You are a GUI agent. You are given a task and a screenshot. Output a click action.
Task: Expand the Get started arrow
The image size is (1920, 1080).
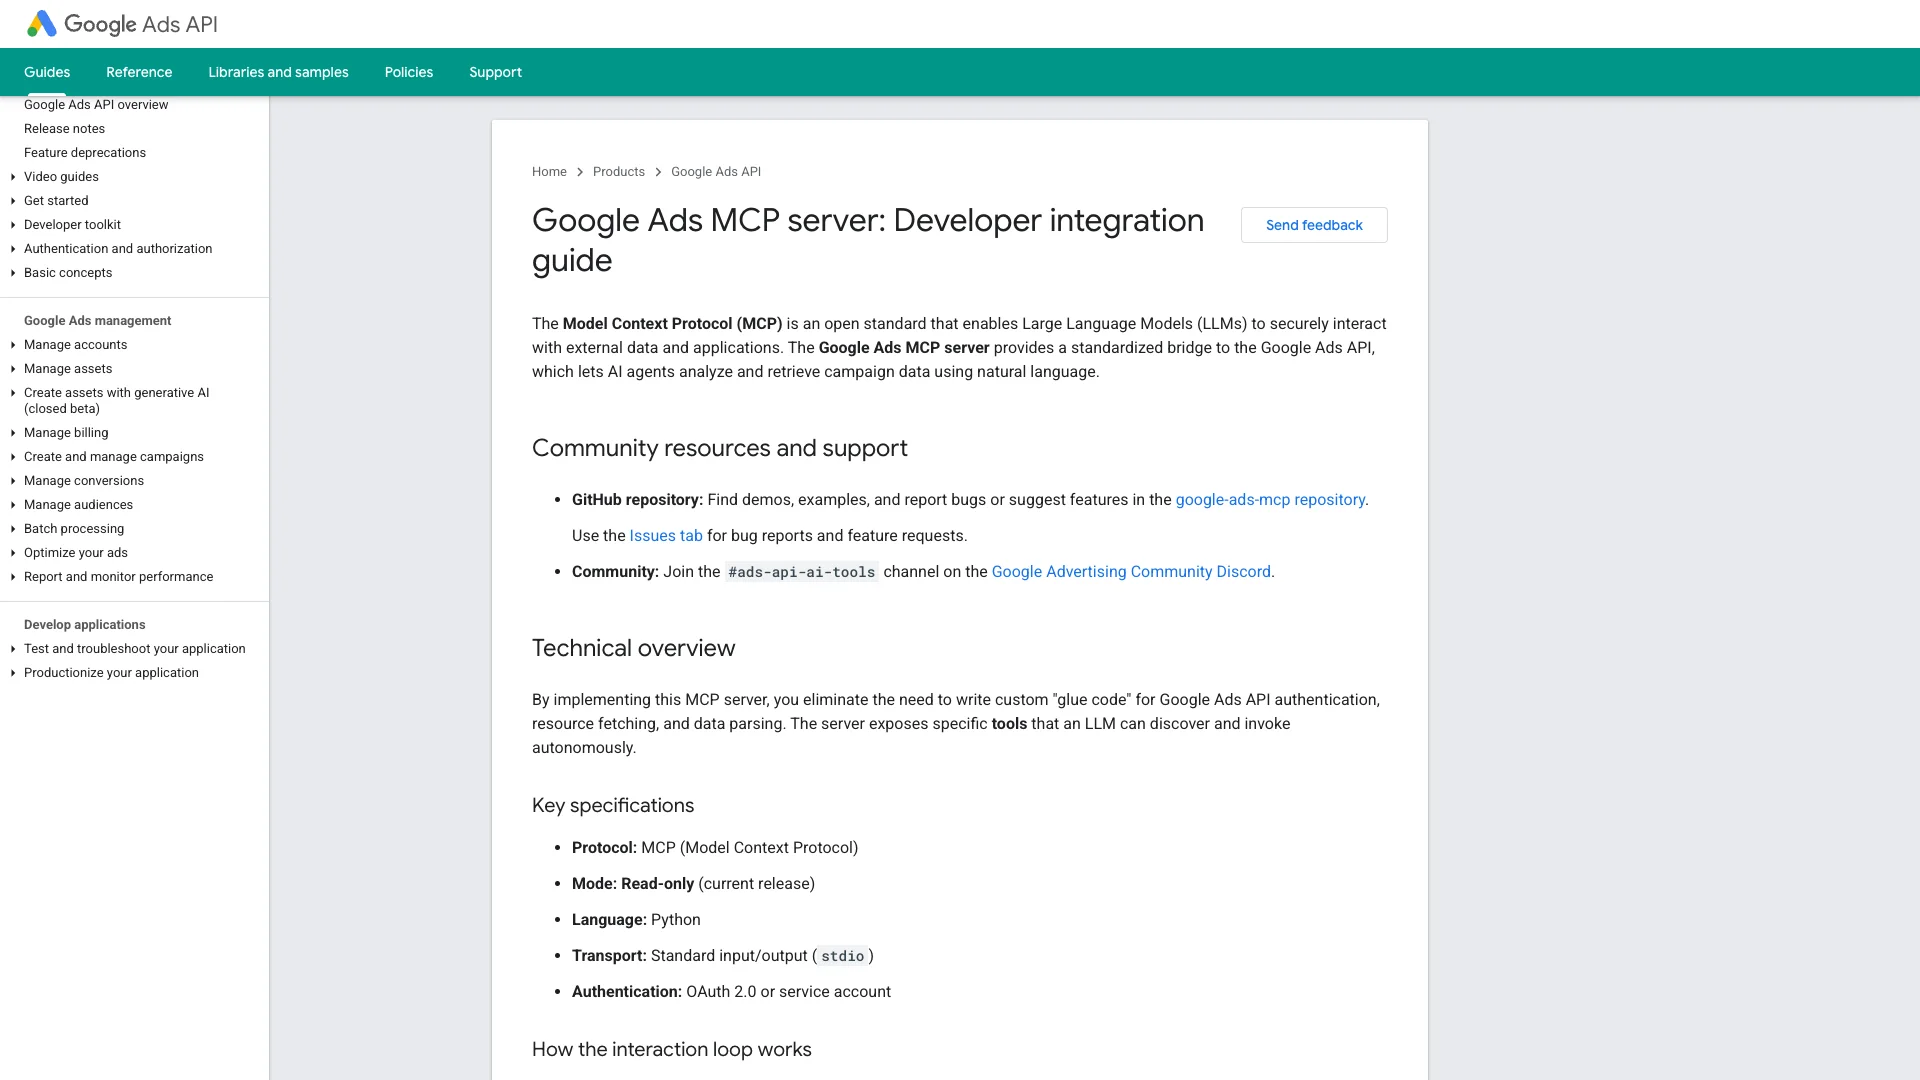13,201
